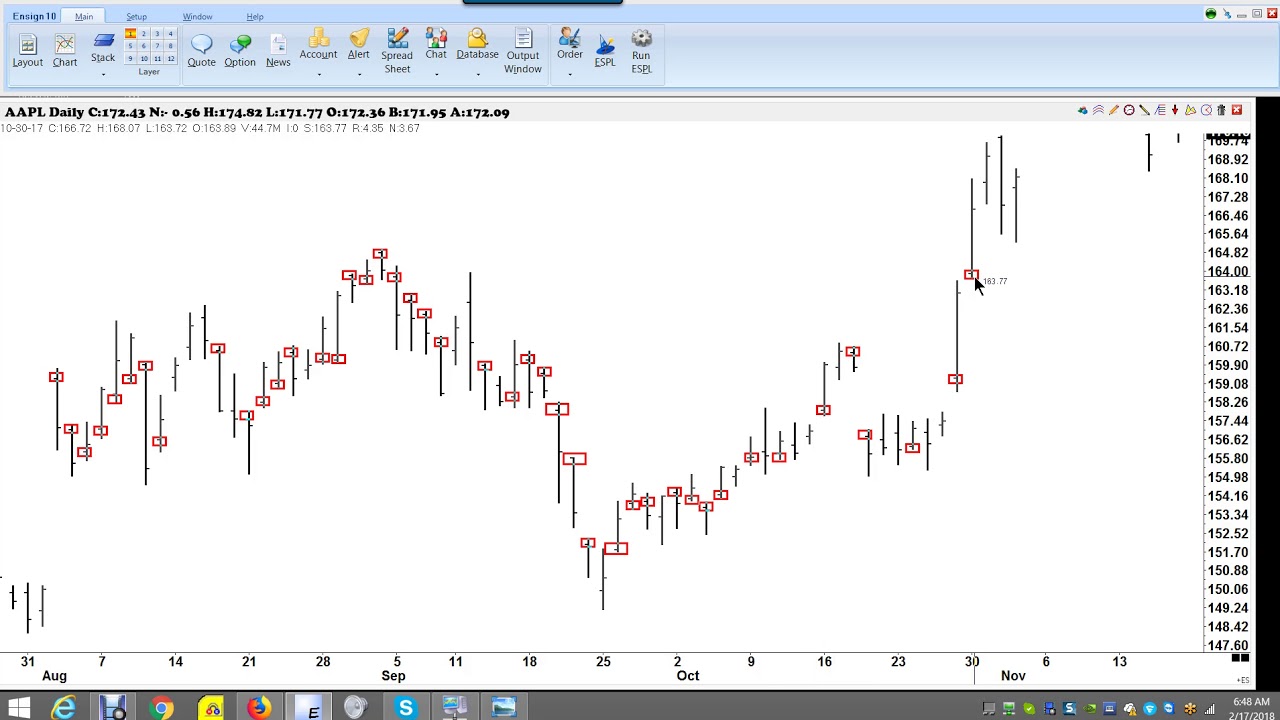Click the circle cycle tool icon

(x=1206, y=110)
